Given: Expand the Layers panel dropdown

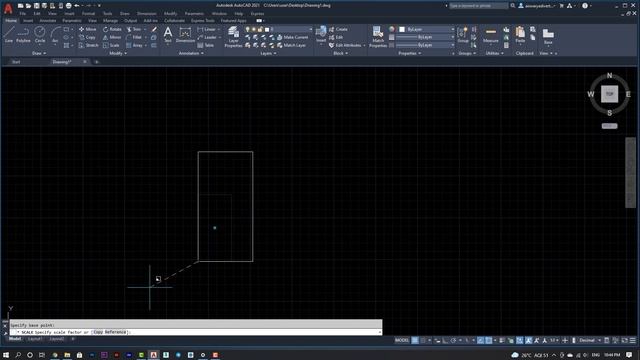Looking at the screenshot, I should [x=268, y=53].
